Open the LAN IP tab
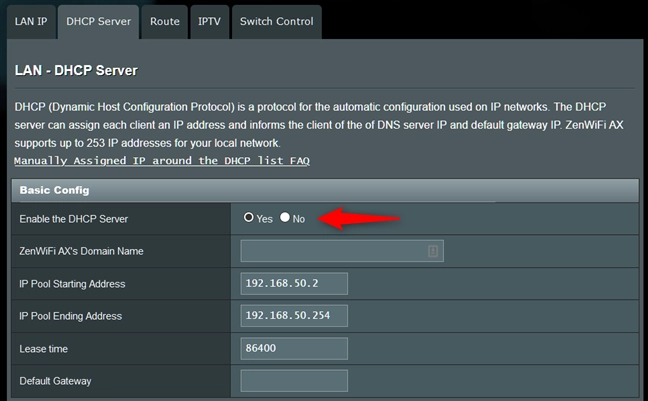 [x=31, y=22]
